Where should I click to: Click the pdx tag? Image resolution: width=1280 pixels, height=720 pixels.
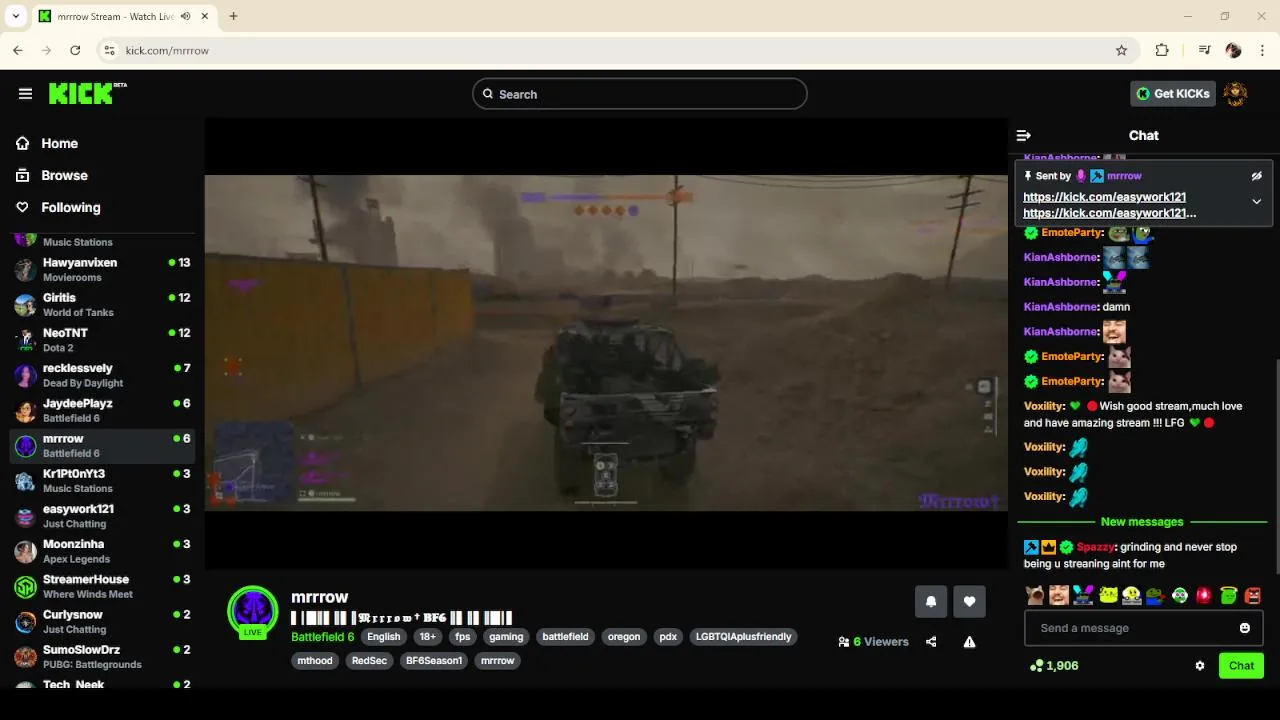point(668,637)
